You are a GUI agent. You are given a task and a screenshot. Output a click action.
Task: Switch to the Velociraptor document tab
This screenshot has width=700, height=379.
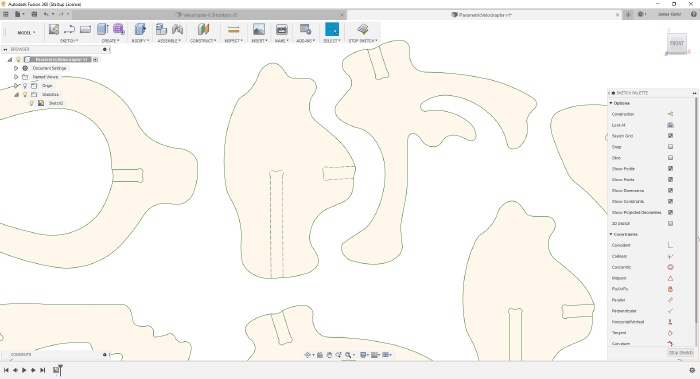[210, 15]
